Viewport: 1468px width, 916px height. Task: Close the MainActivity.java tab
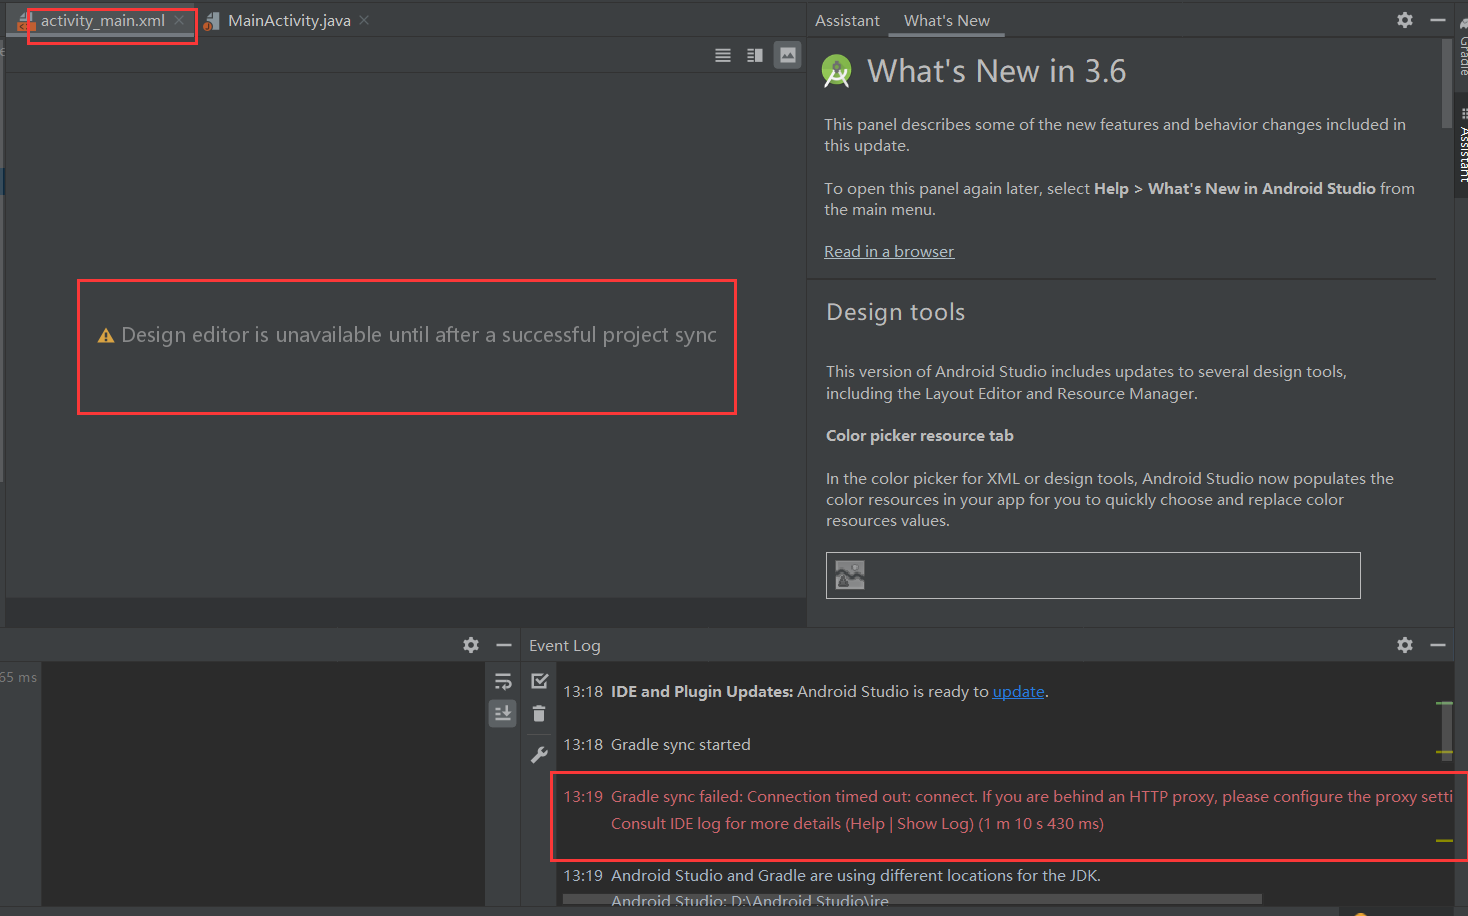coord(364,20)
